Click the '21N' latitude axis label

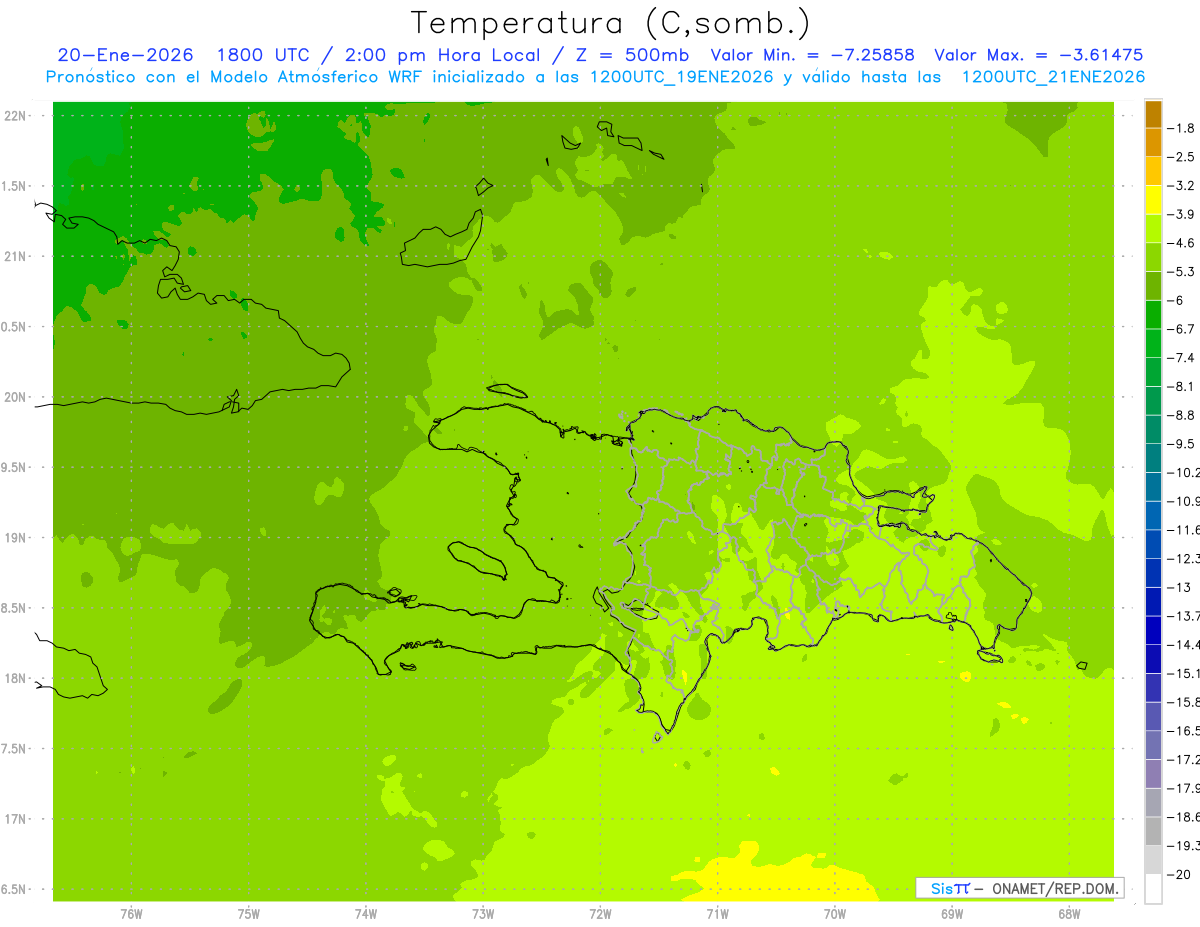tap(16, 256)
